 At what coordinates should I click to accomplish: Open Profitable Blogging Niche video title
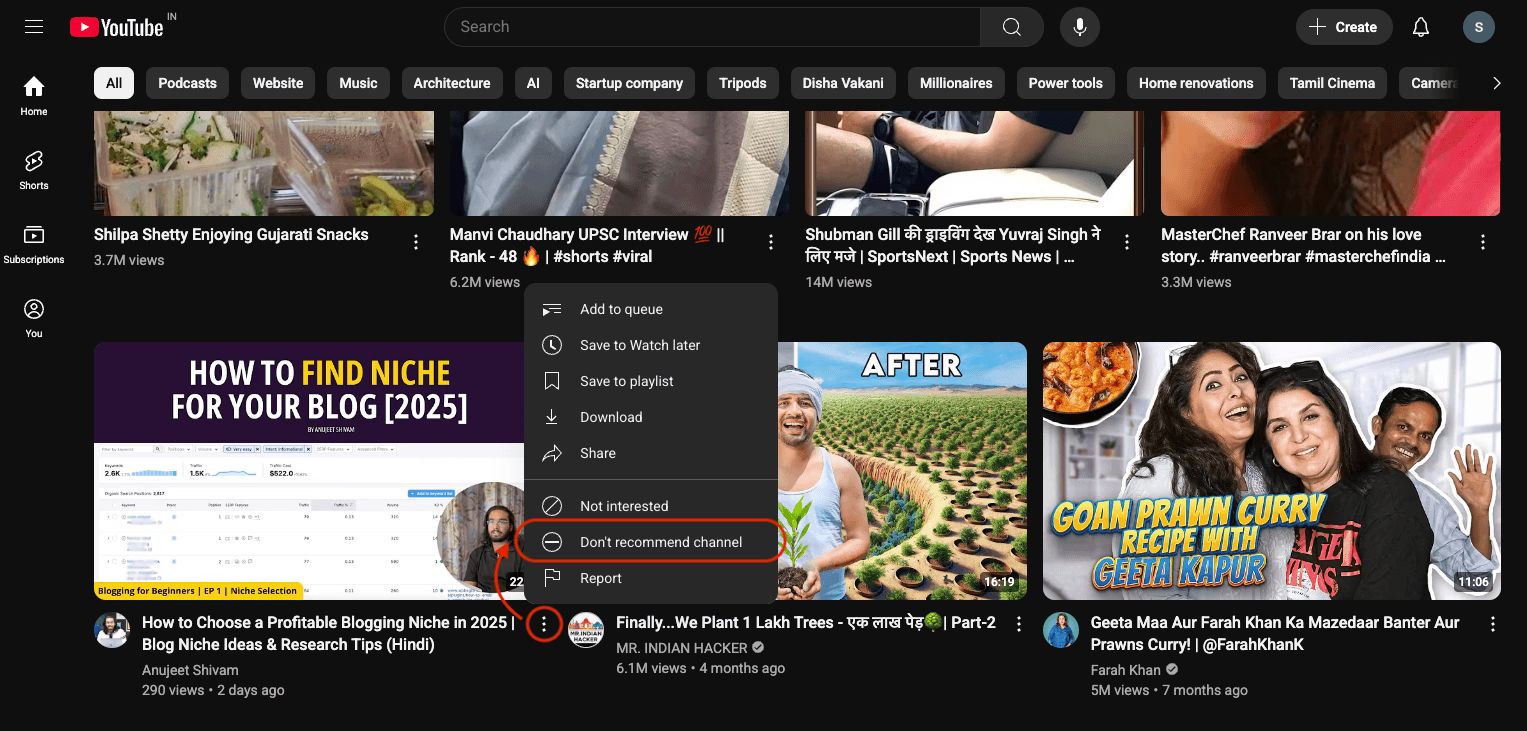pyautogui.click(x=329, y=634)
